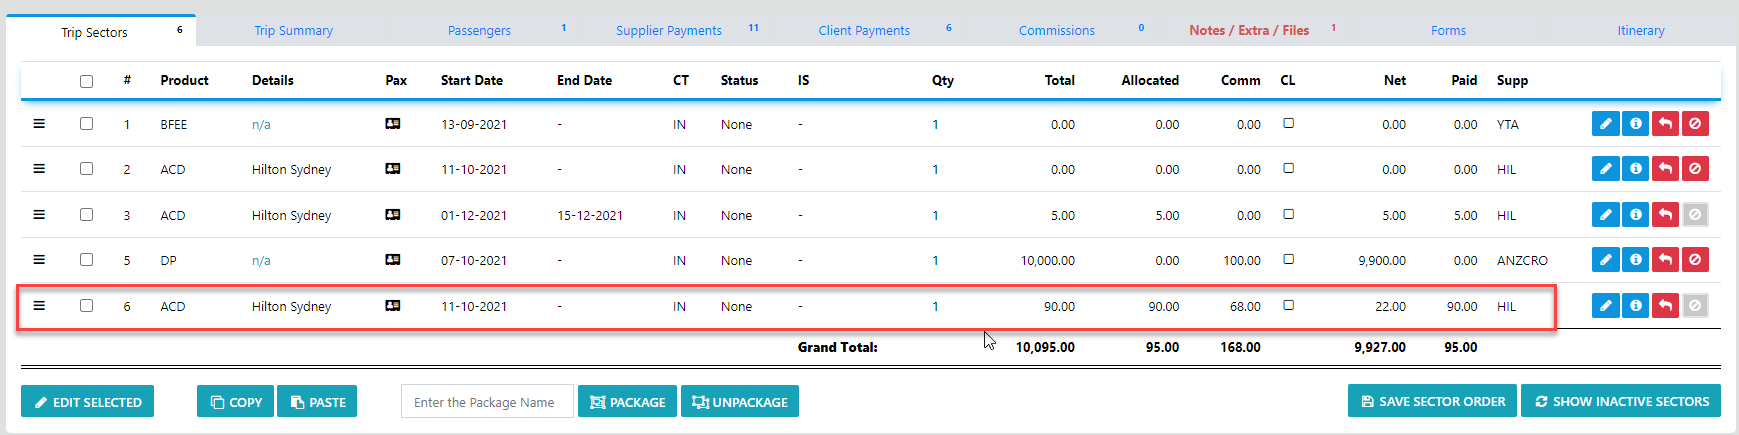1739x435 pixels.
Task: Open passenger card icon in BFEE row
Action: tap(393, 124)
